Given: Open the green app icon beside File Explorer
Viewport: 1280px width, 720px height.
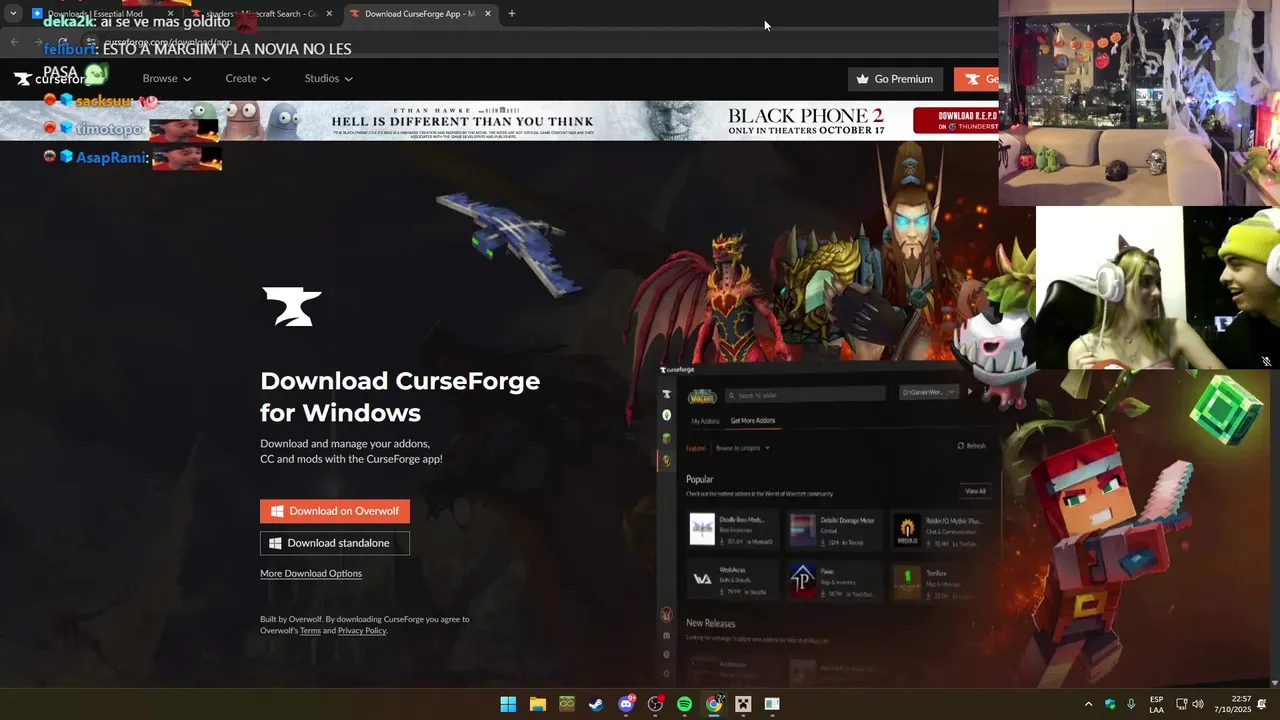Looking at the screenshot, I should [x=567, y=704].
